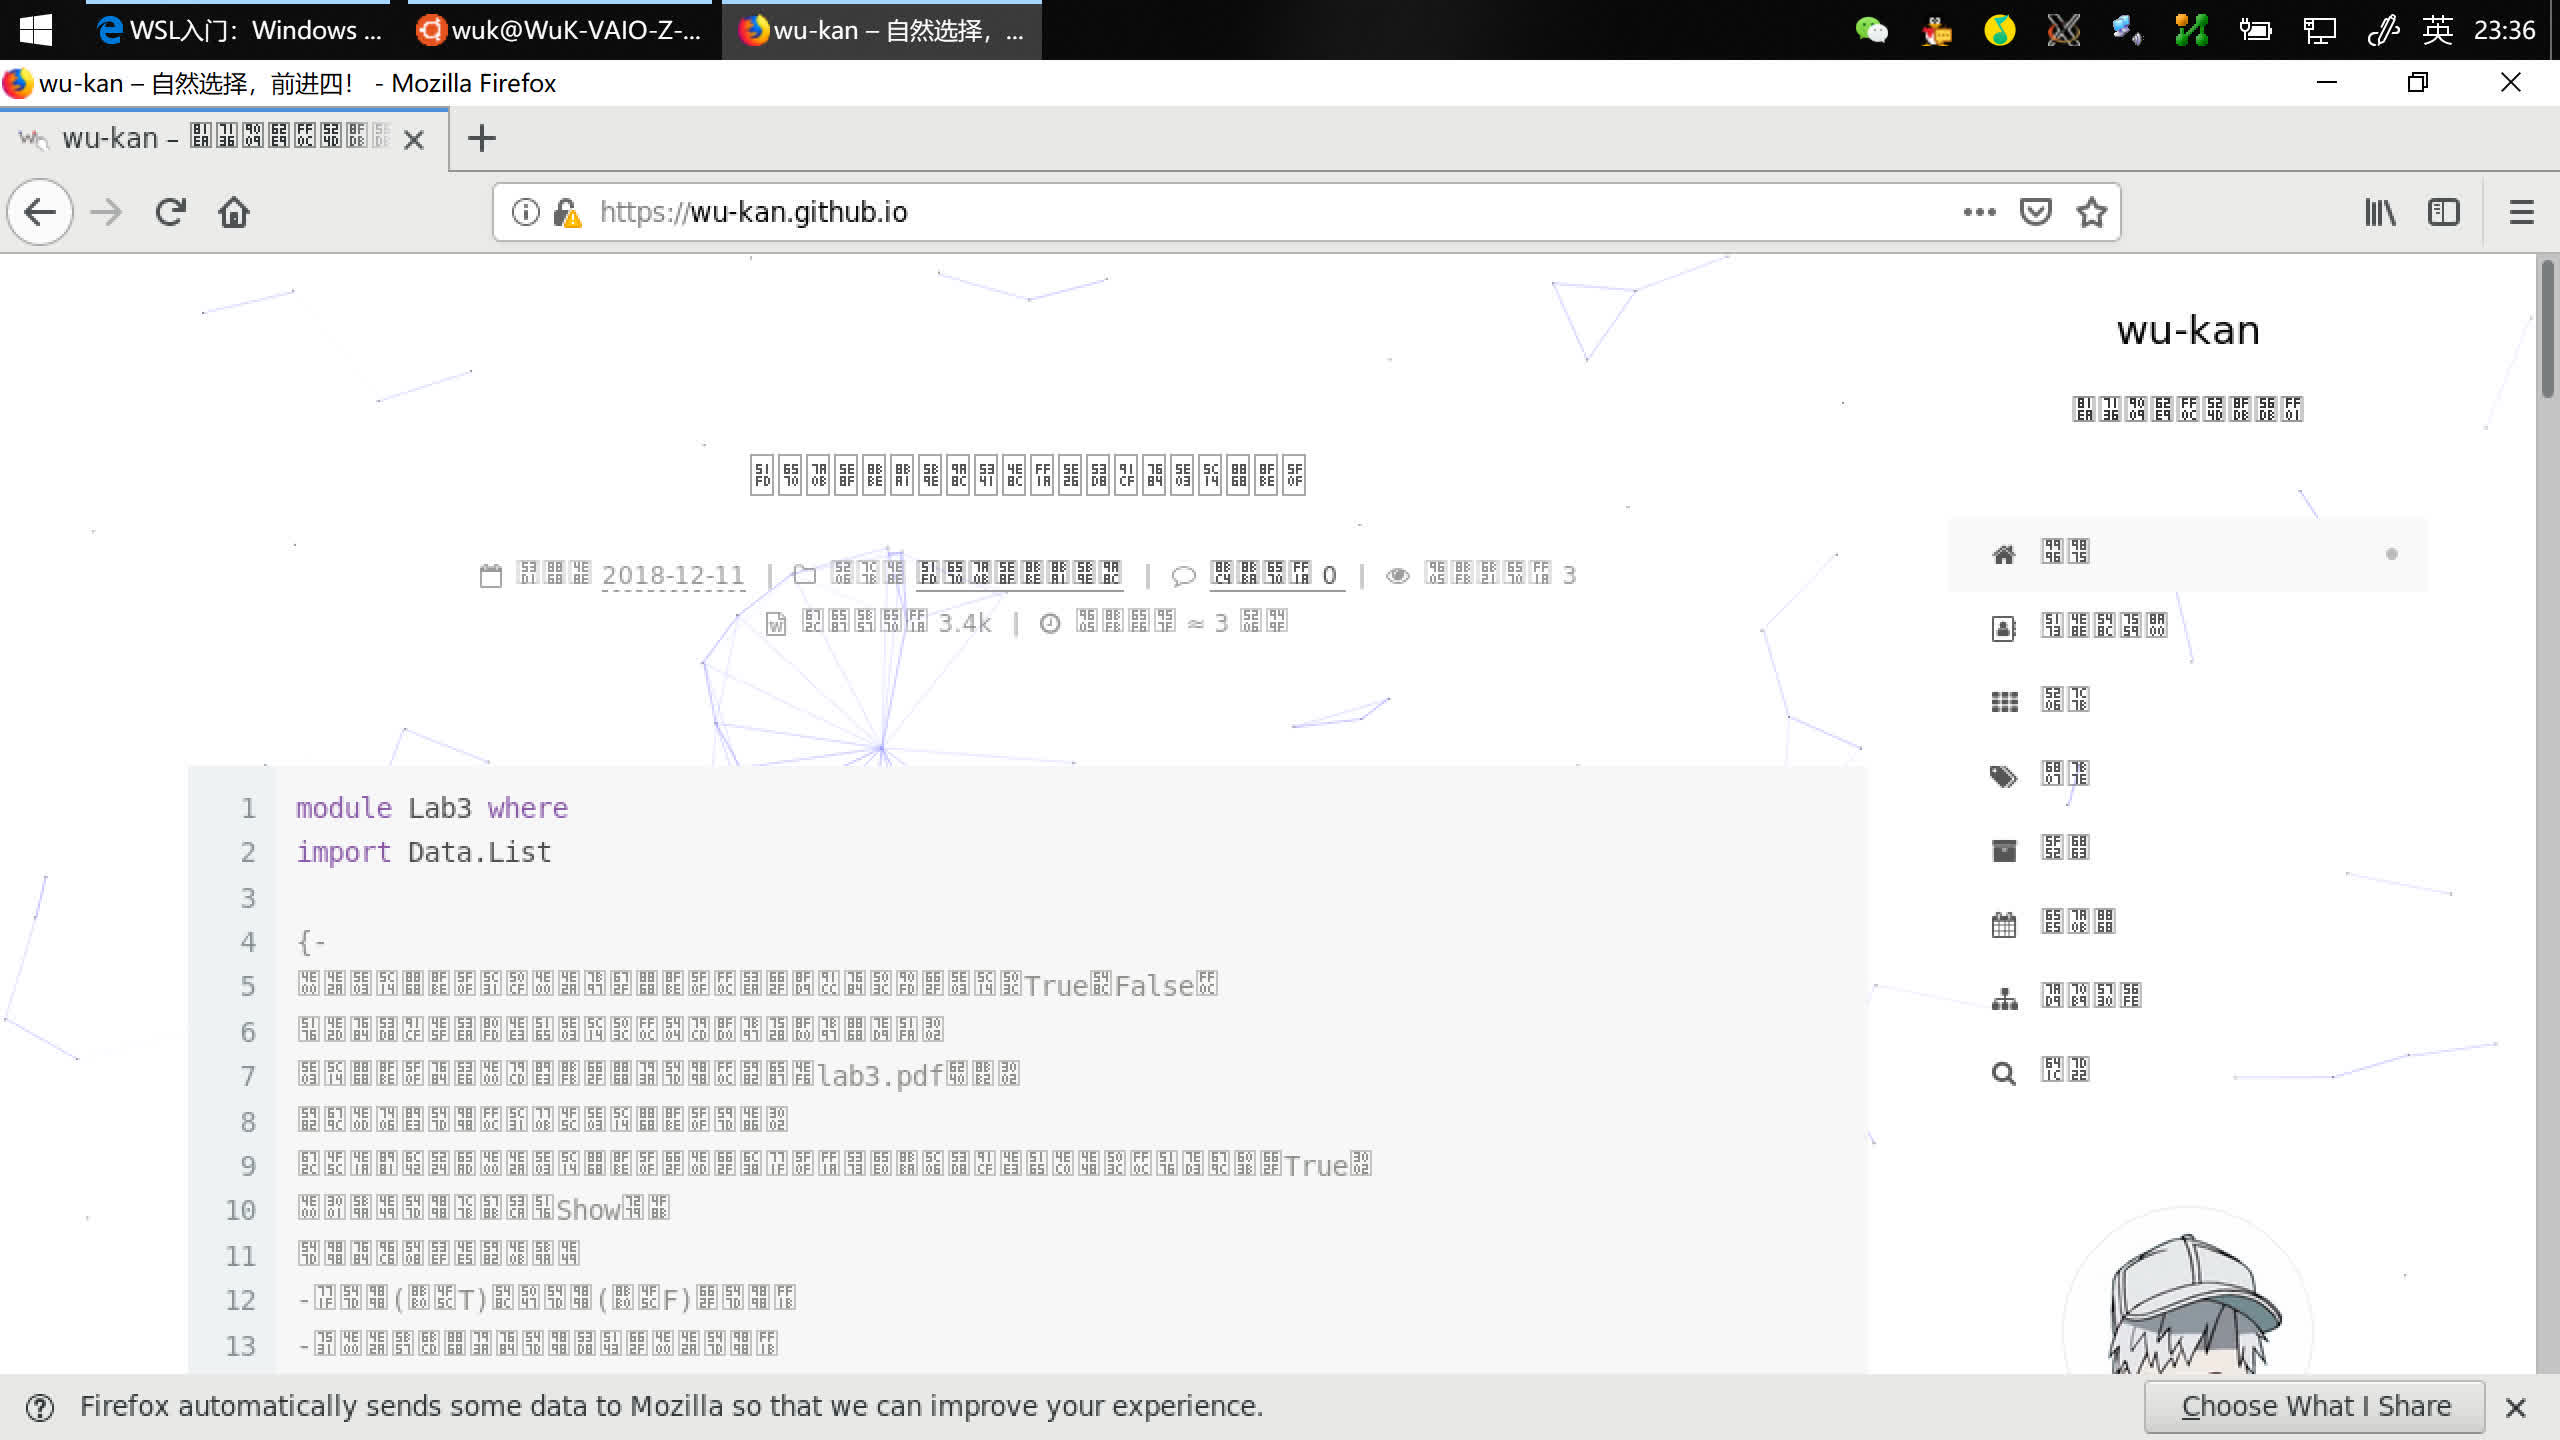Open a new browser tab
The width and height of the screenshot is (2560, 1440).
pyautogui.click(x=482, y=138)
